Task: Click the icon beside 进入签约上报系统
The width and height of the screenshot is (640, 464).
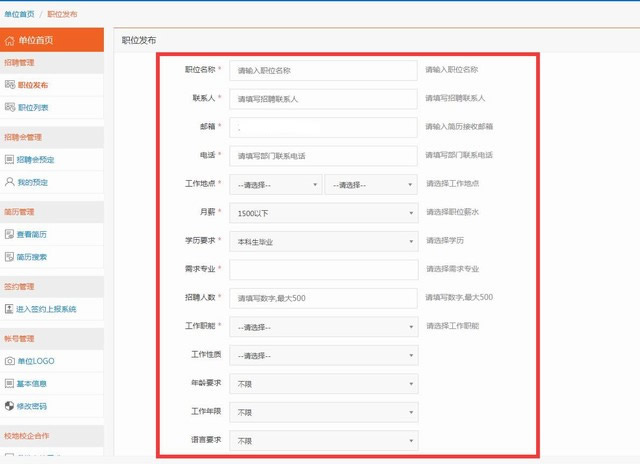Action: coord(10,309)
